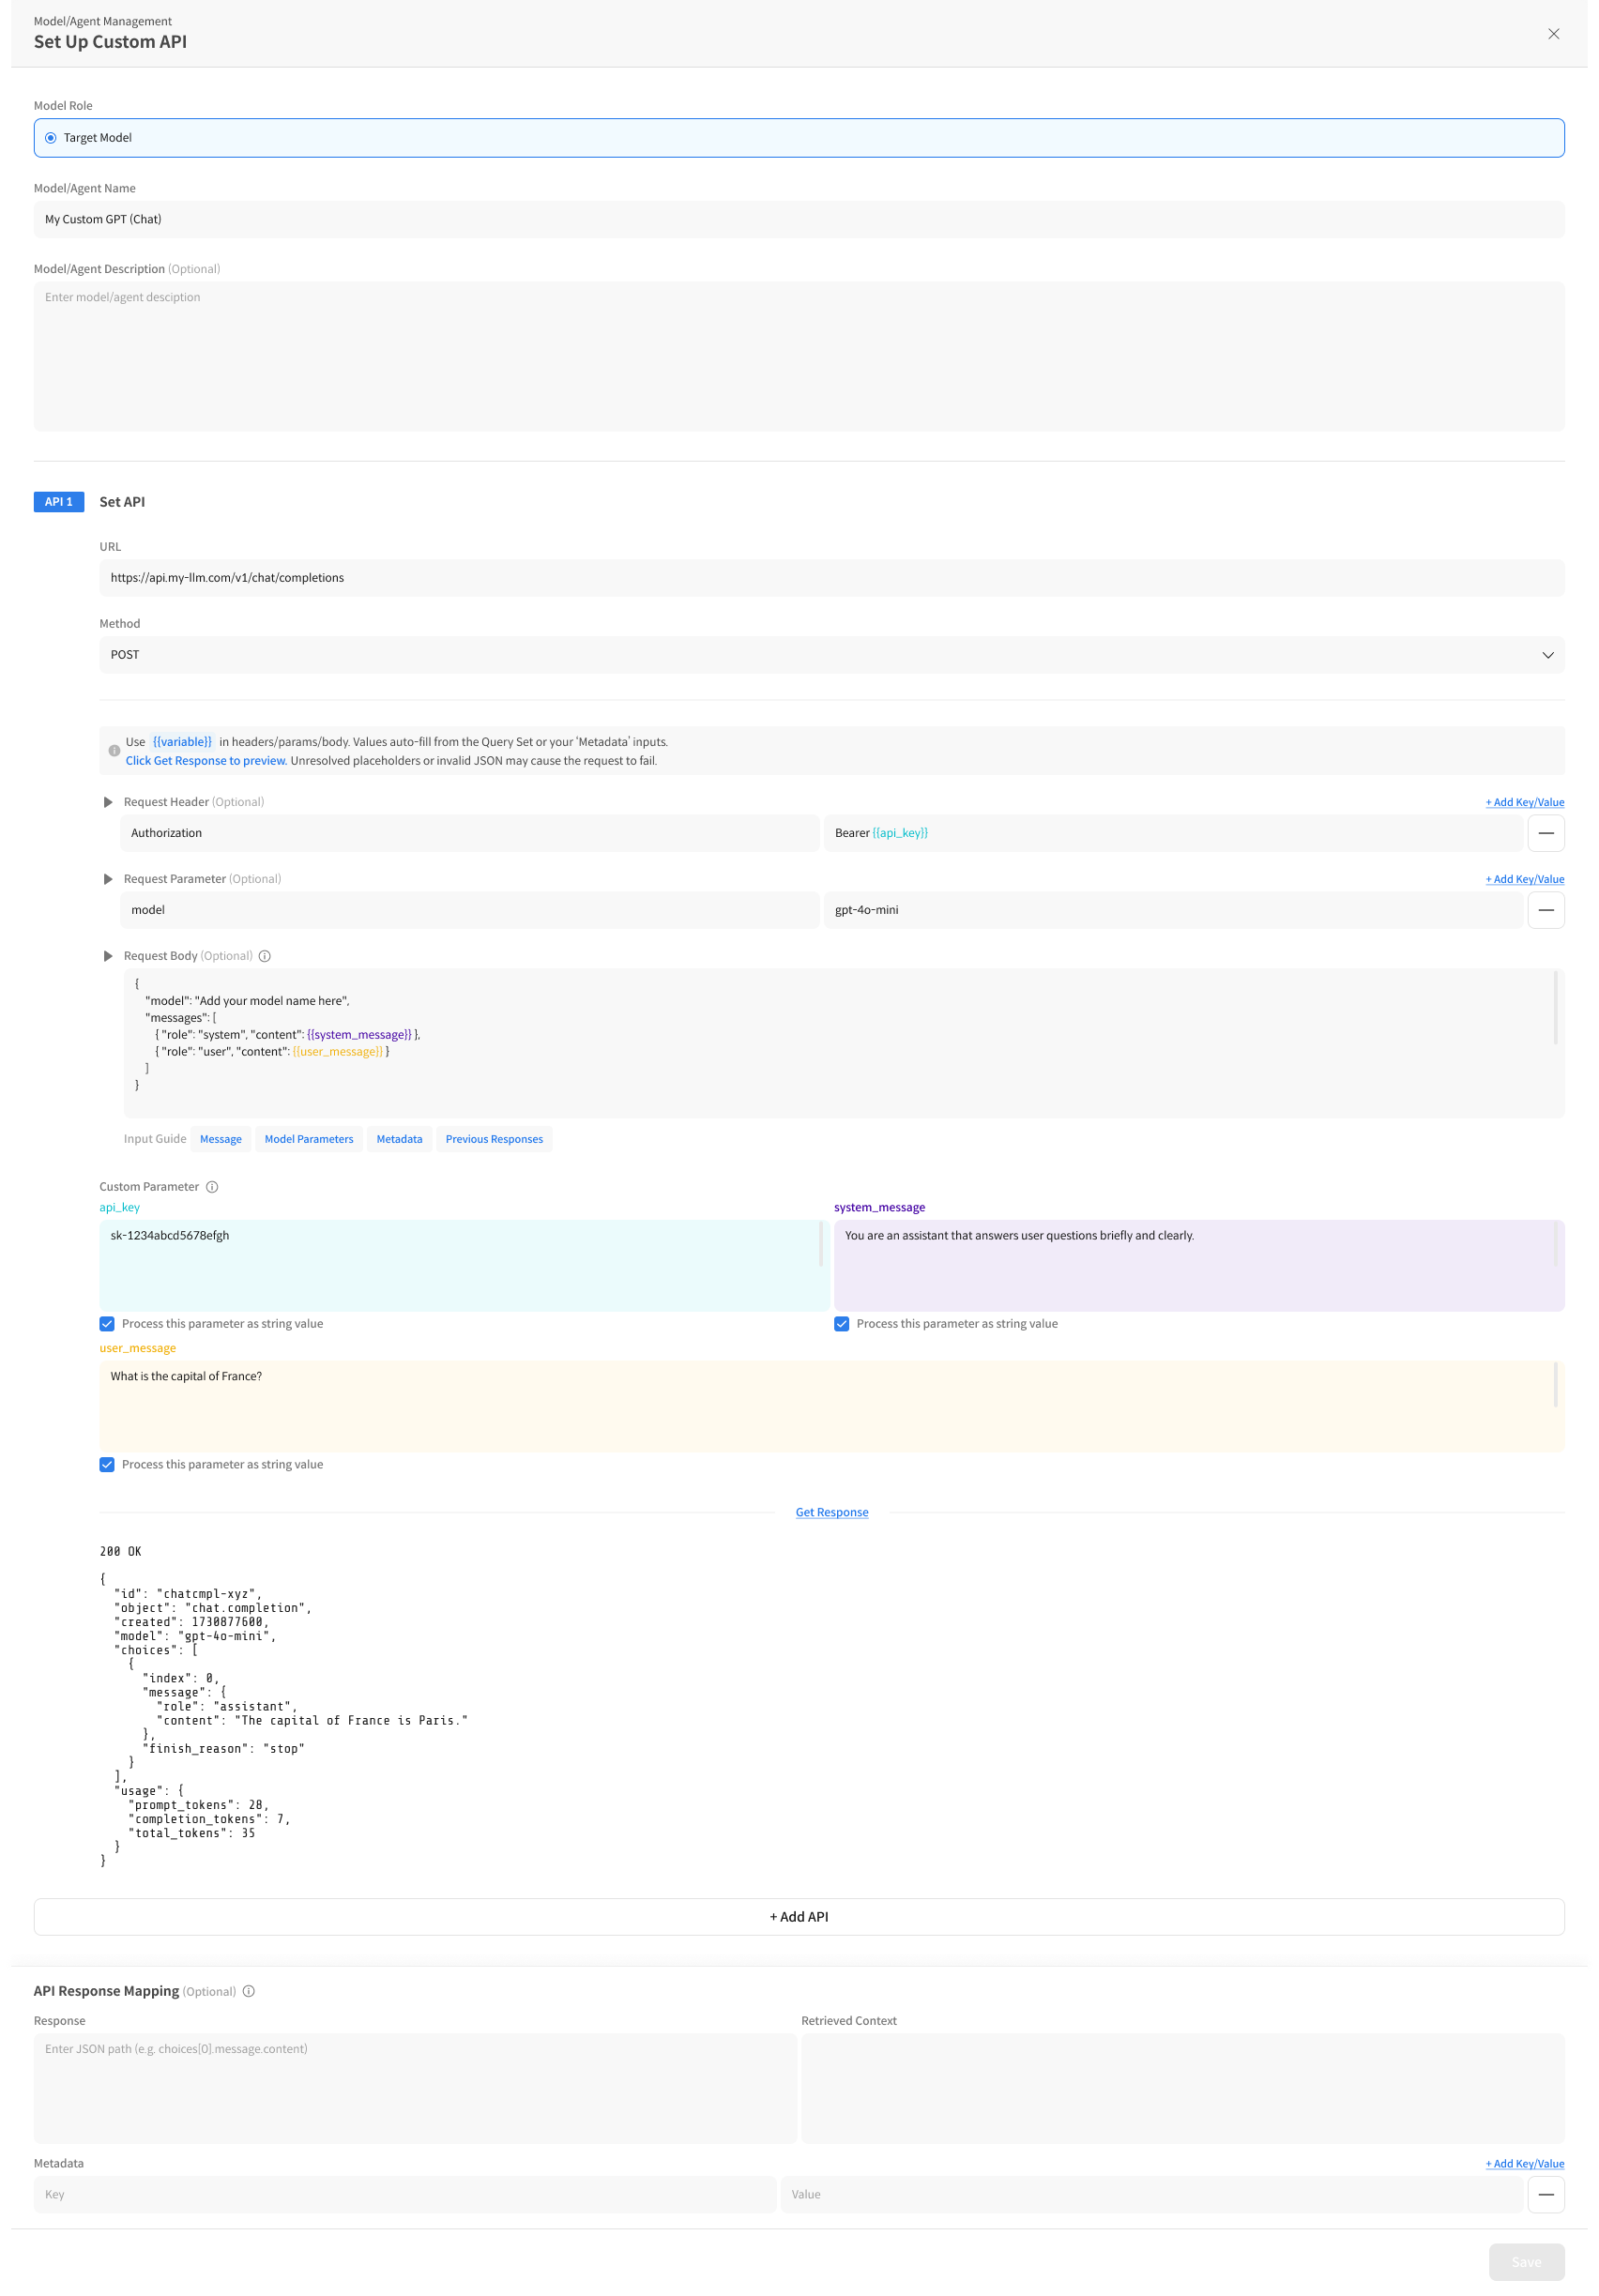Click the Get Response link
The image size is (1599, 2296).
831,1512
